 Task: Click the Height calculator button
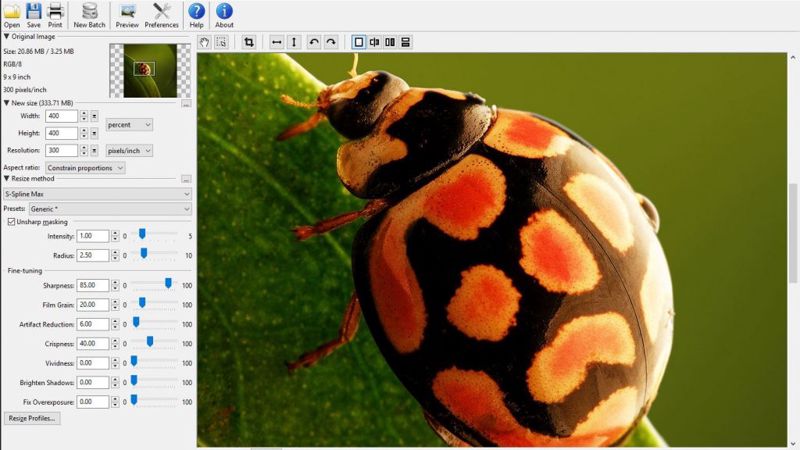94,134
